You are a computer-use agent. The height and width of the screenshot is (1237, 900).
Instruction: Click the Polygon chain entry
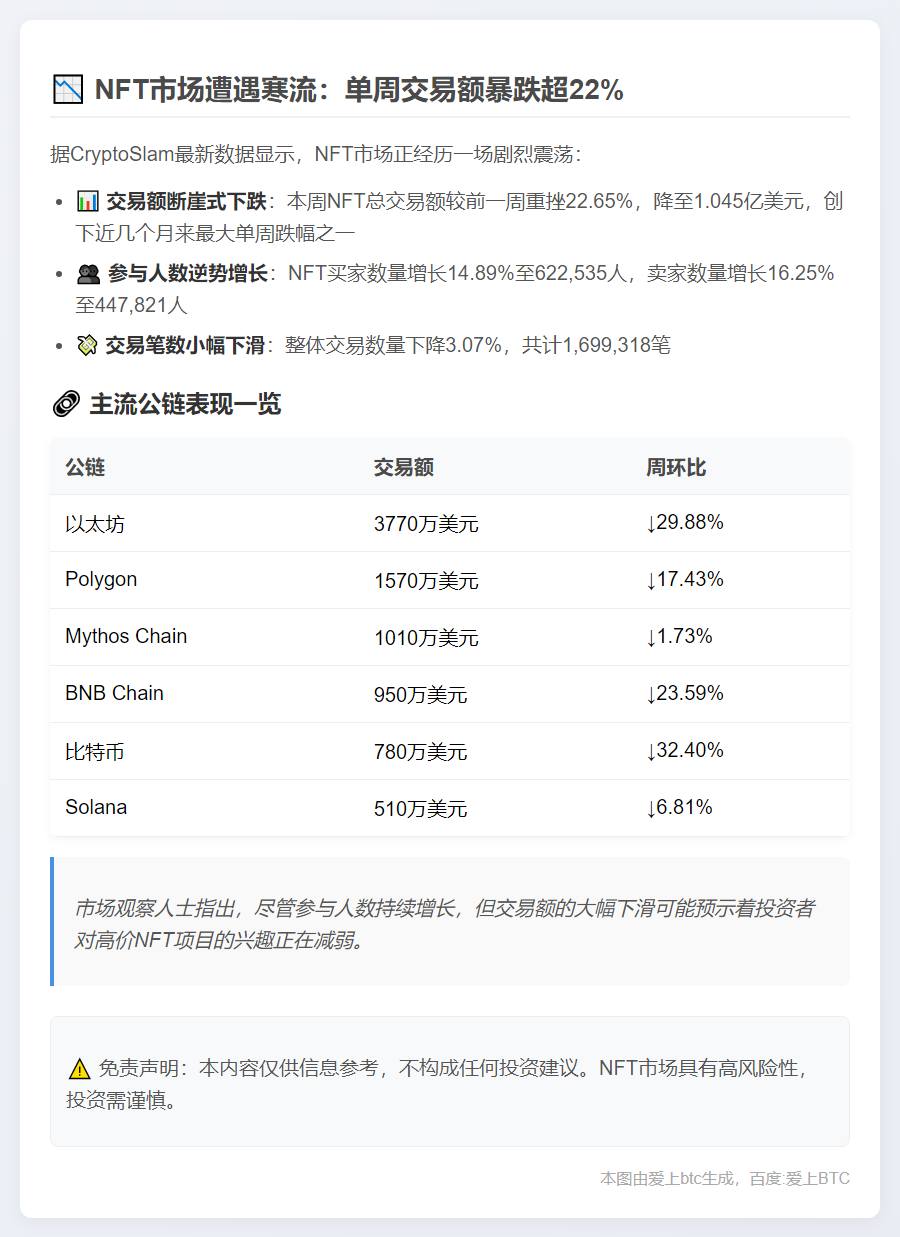101,579
